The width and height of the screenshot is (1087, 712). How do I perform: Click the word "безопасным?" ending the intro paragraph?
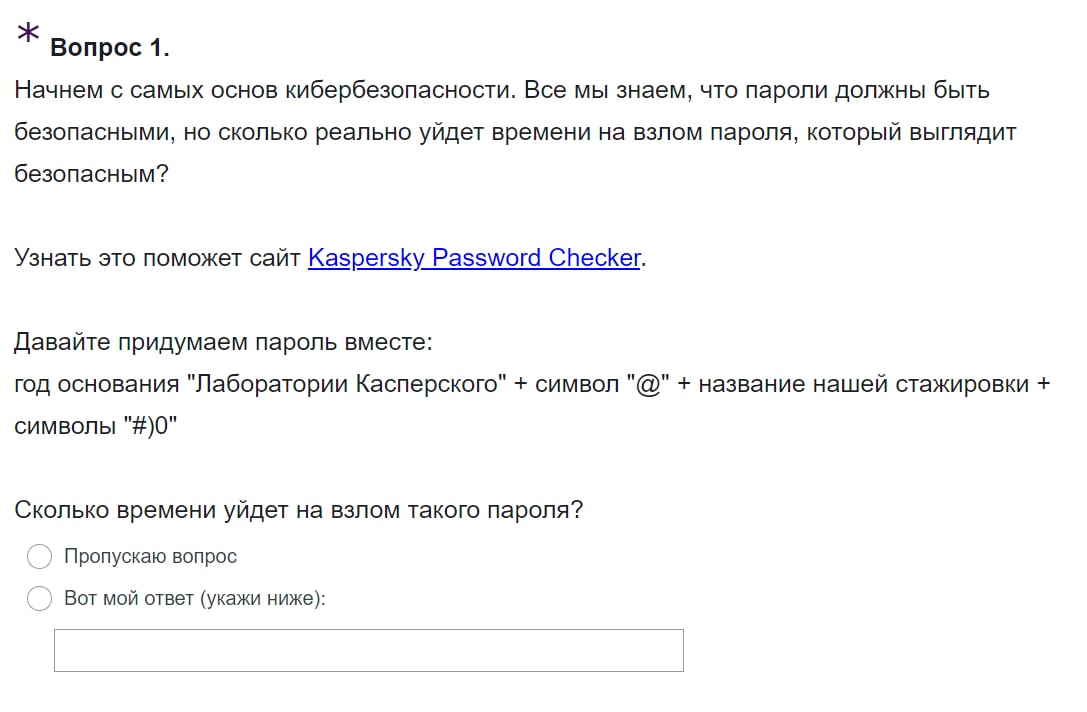(x=91, y=174)
